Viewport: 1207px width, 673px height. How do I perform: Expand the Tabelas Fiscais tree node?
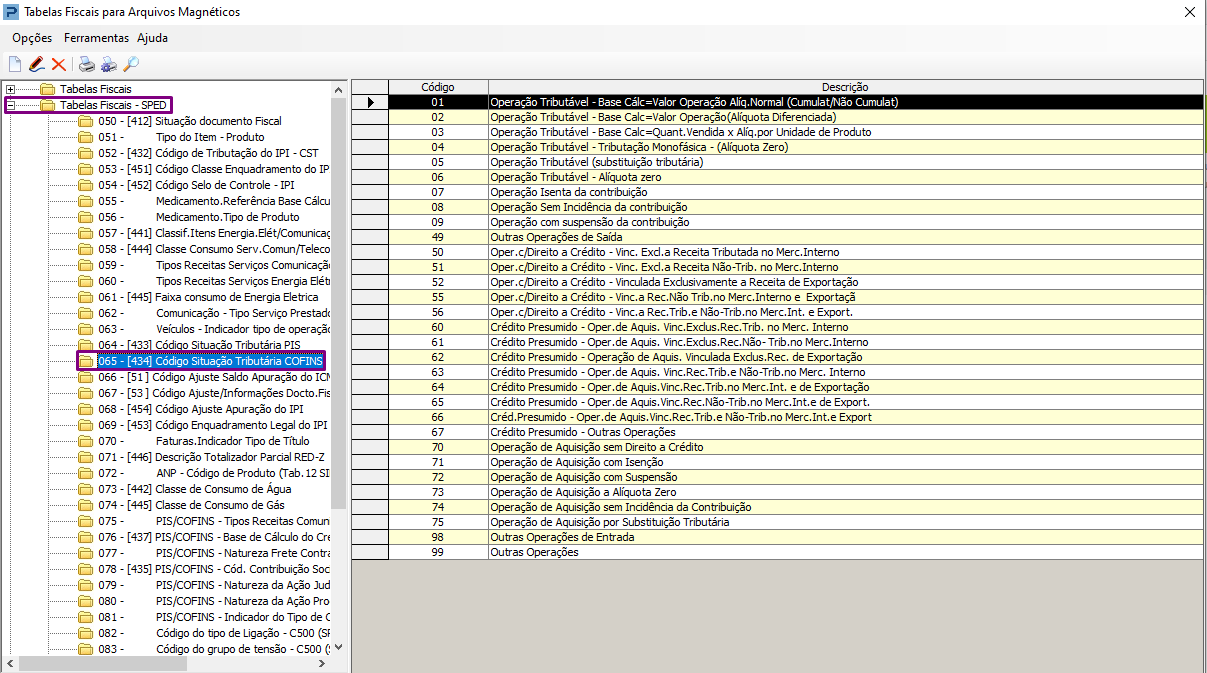coord(10,89)
